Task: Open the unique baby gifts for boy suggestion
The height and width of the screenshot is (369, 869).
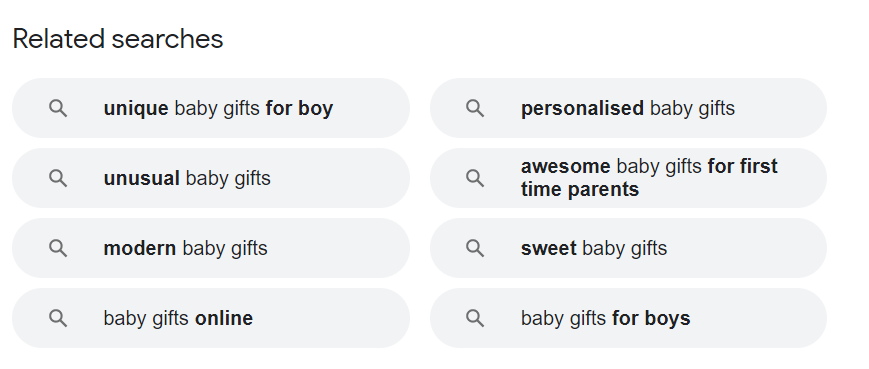Action: pyautogui.click(x=211, y=108)
